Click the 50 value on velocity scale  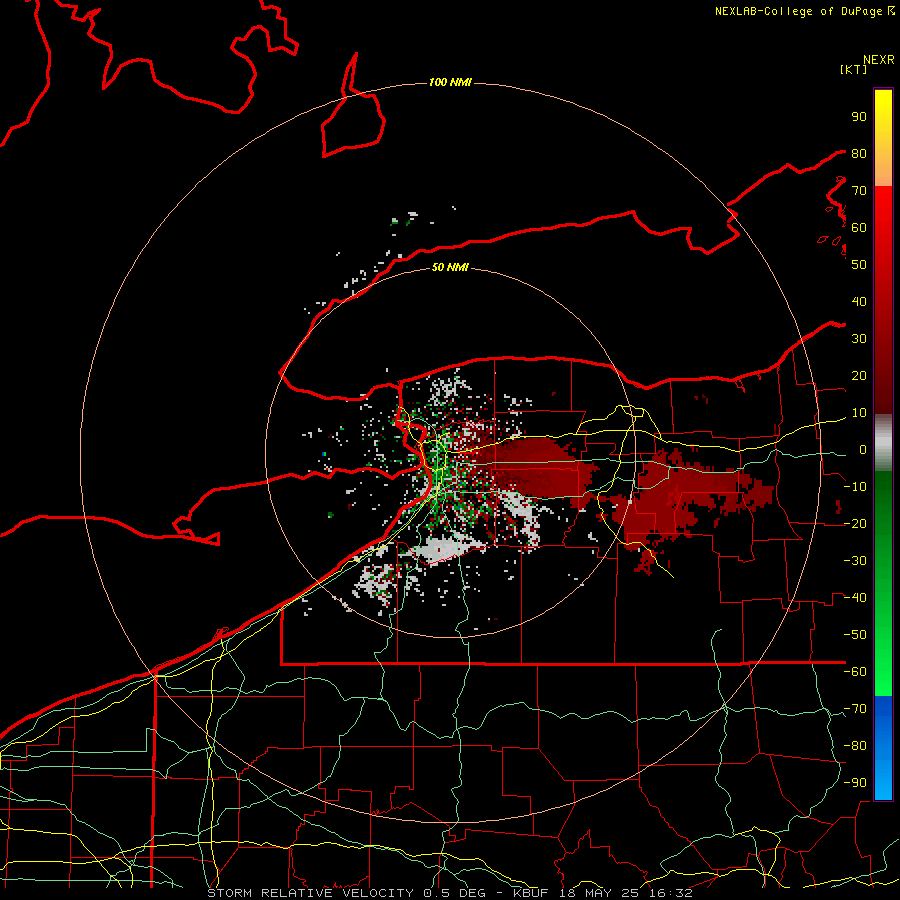click(x=859, y=265)
